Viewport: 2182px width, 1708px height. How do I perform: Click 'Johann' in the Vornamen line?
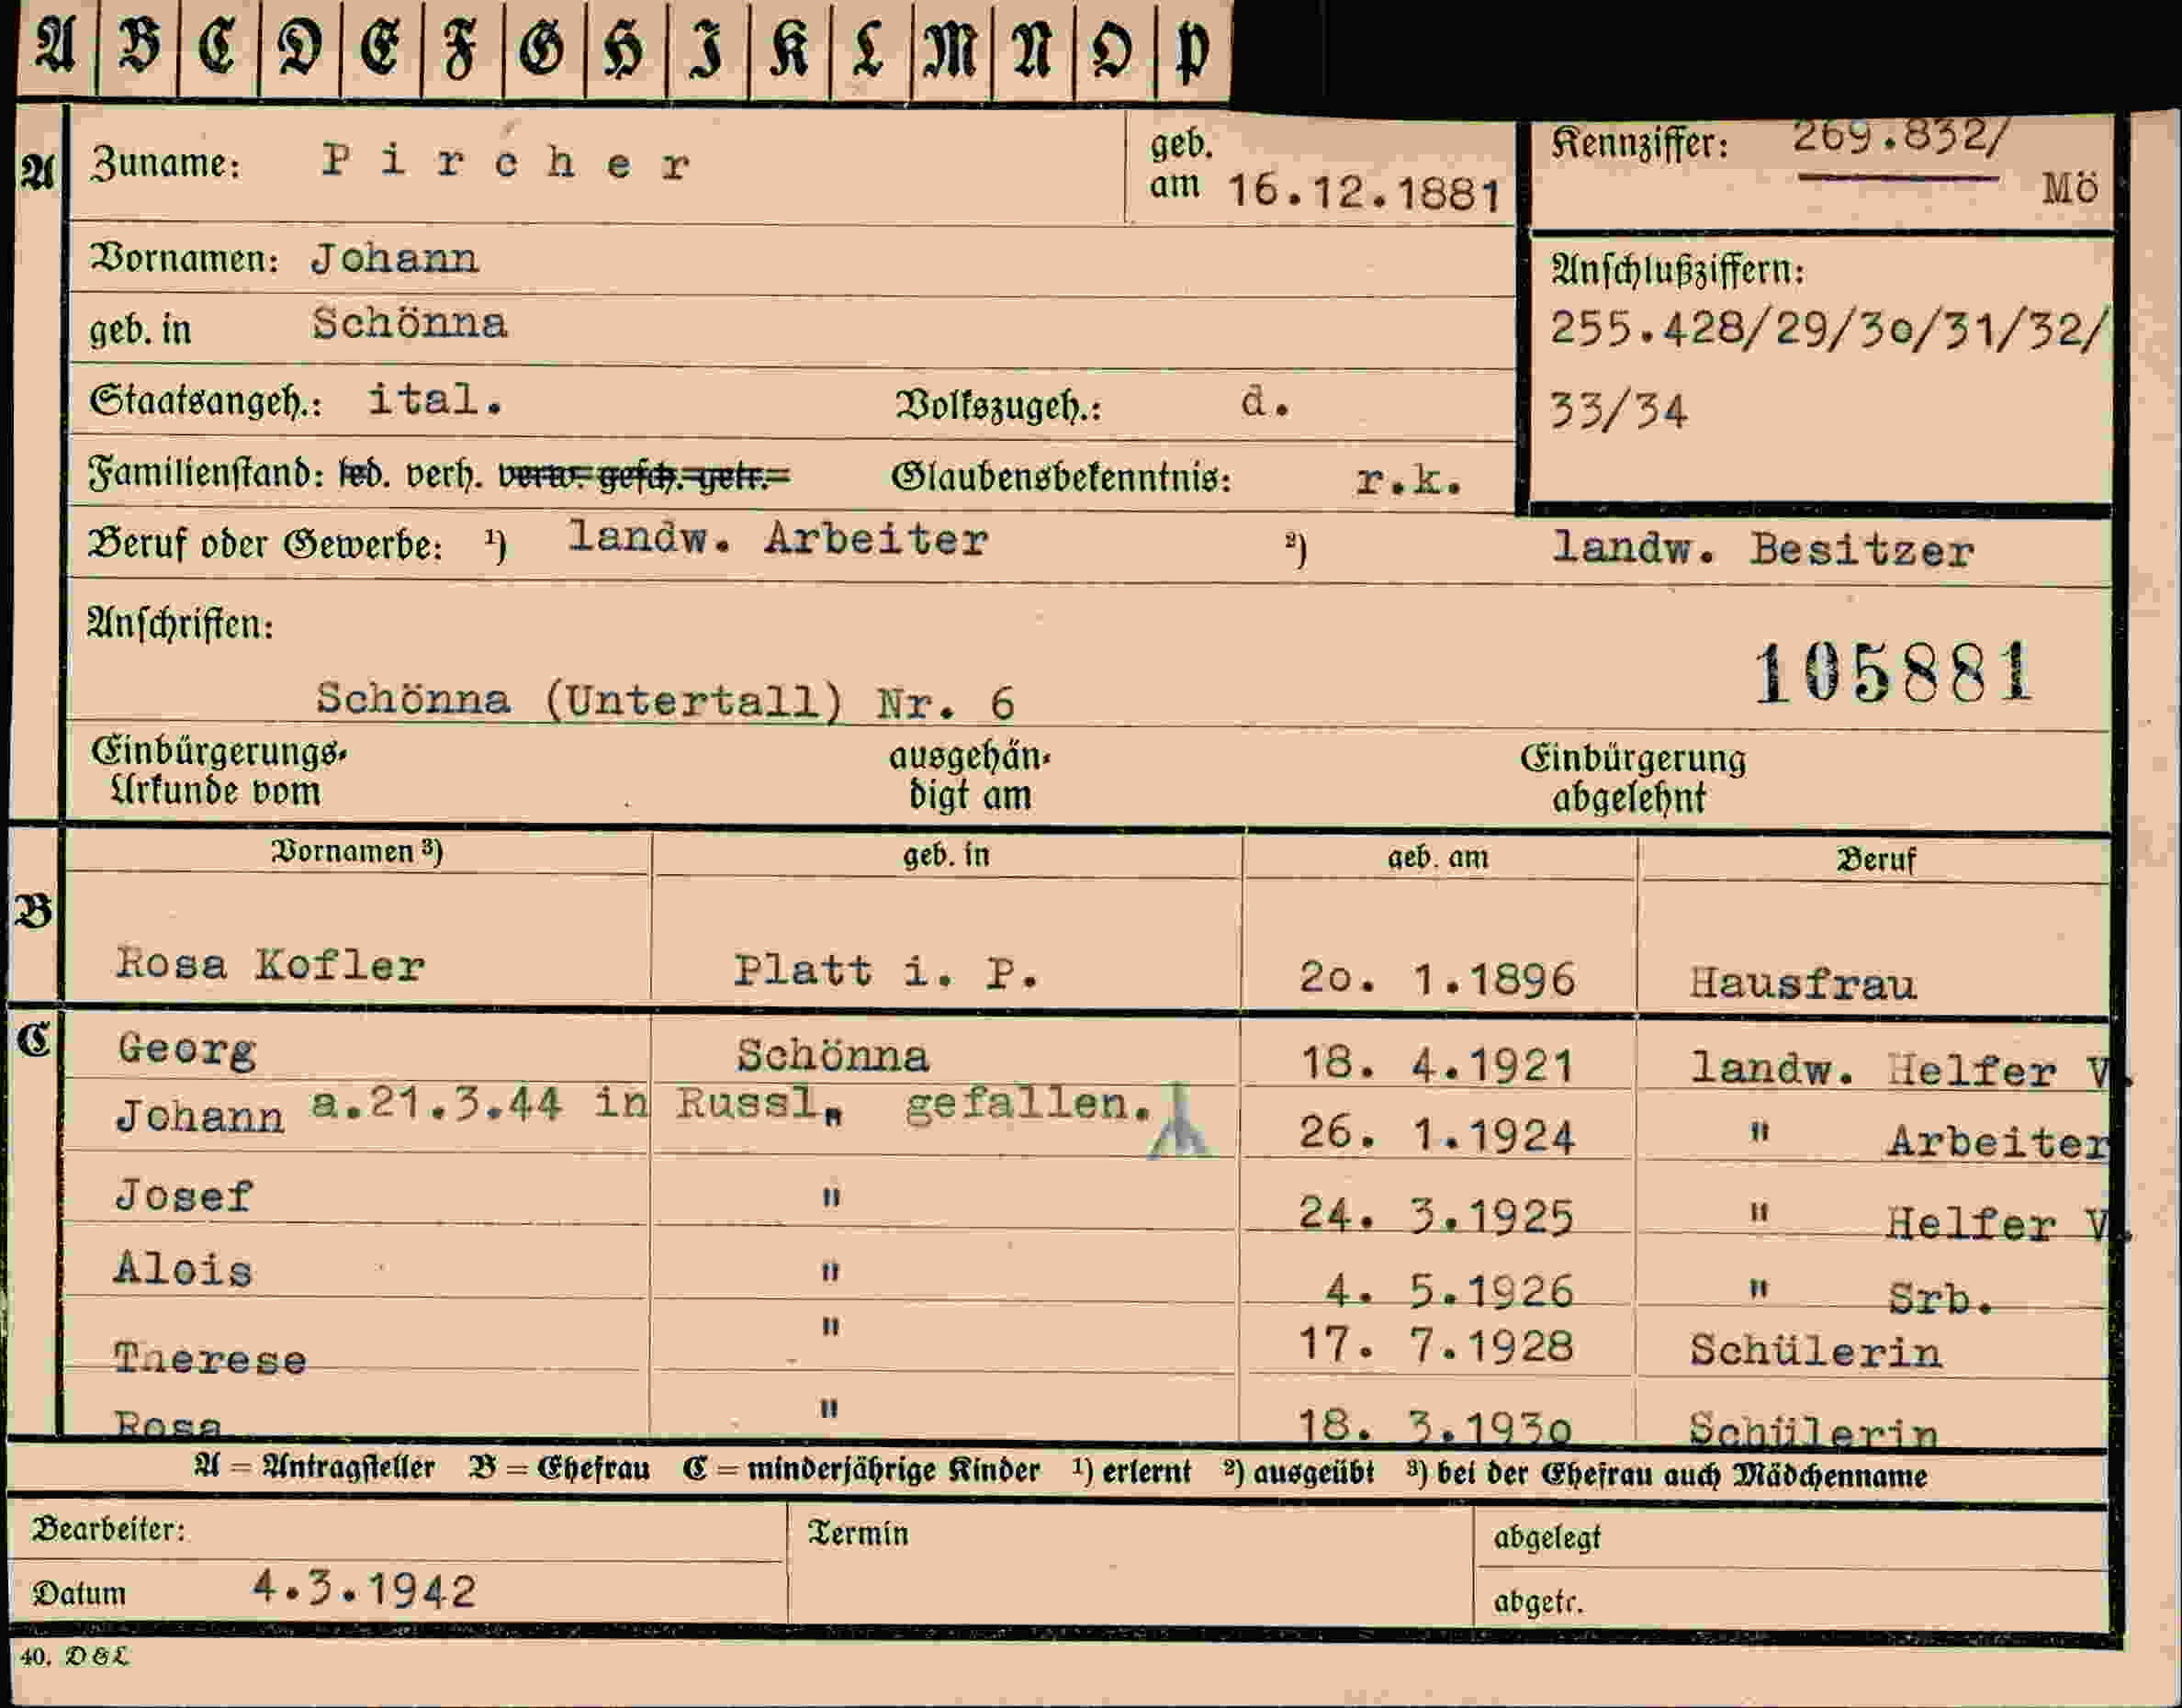click(395, 259)
